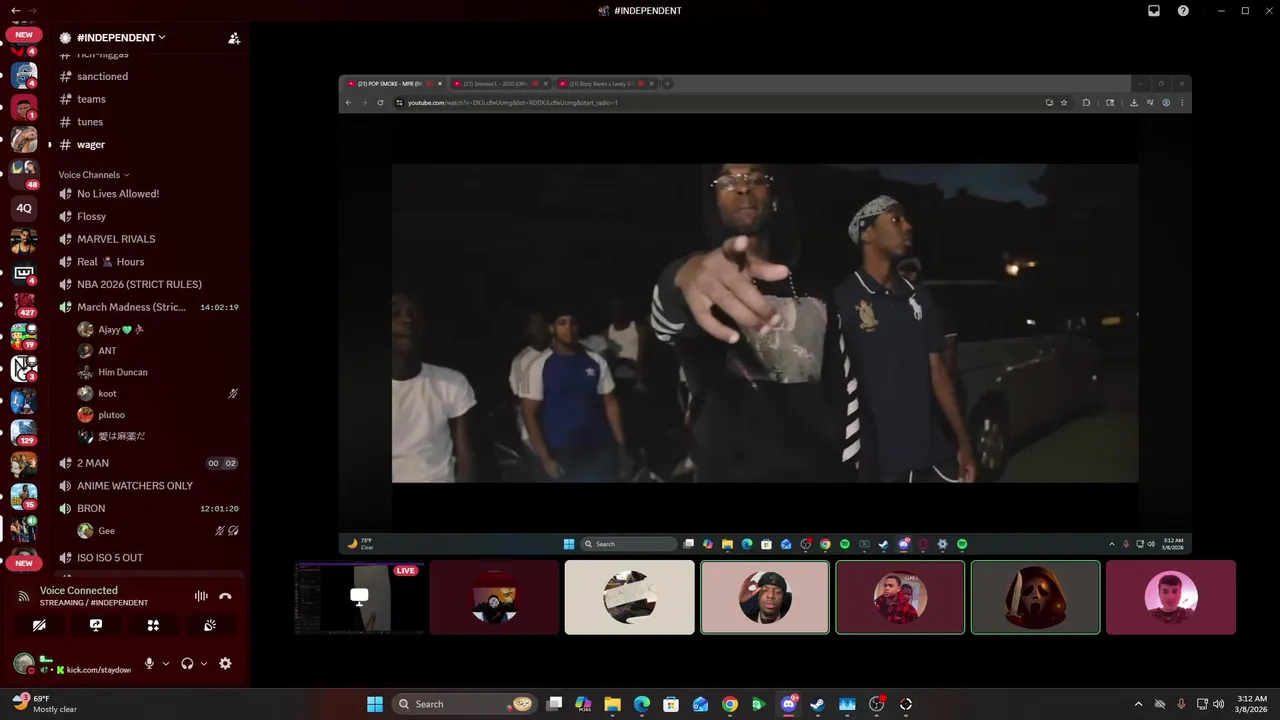This screenshot has width=1280, height=720.
Task: Select the participant tile with black beanie
Action: [765, 597]
